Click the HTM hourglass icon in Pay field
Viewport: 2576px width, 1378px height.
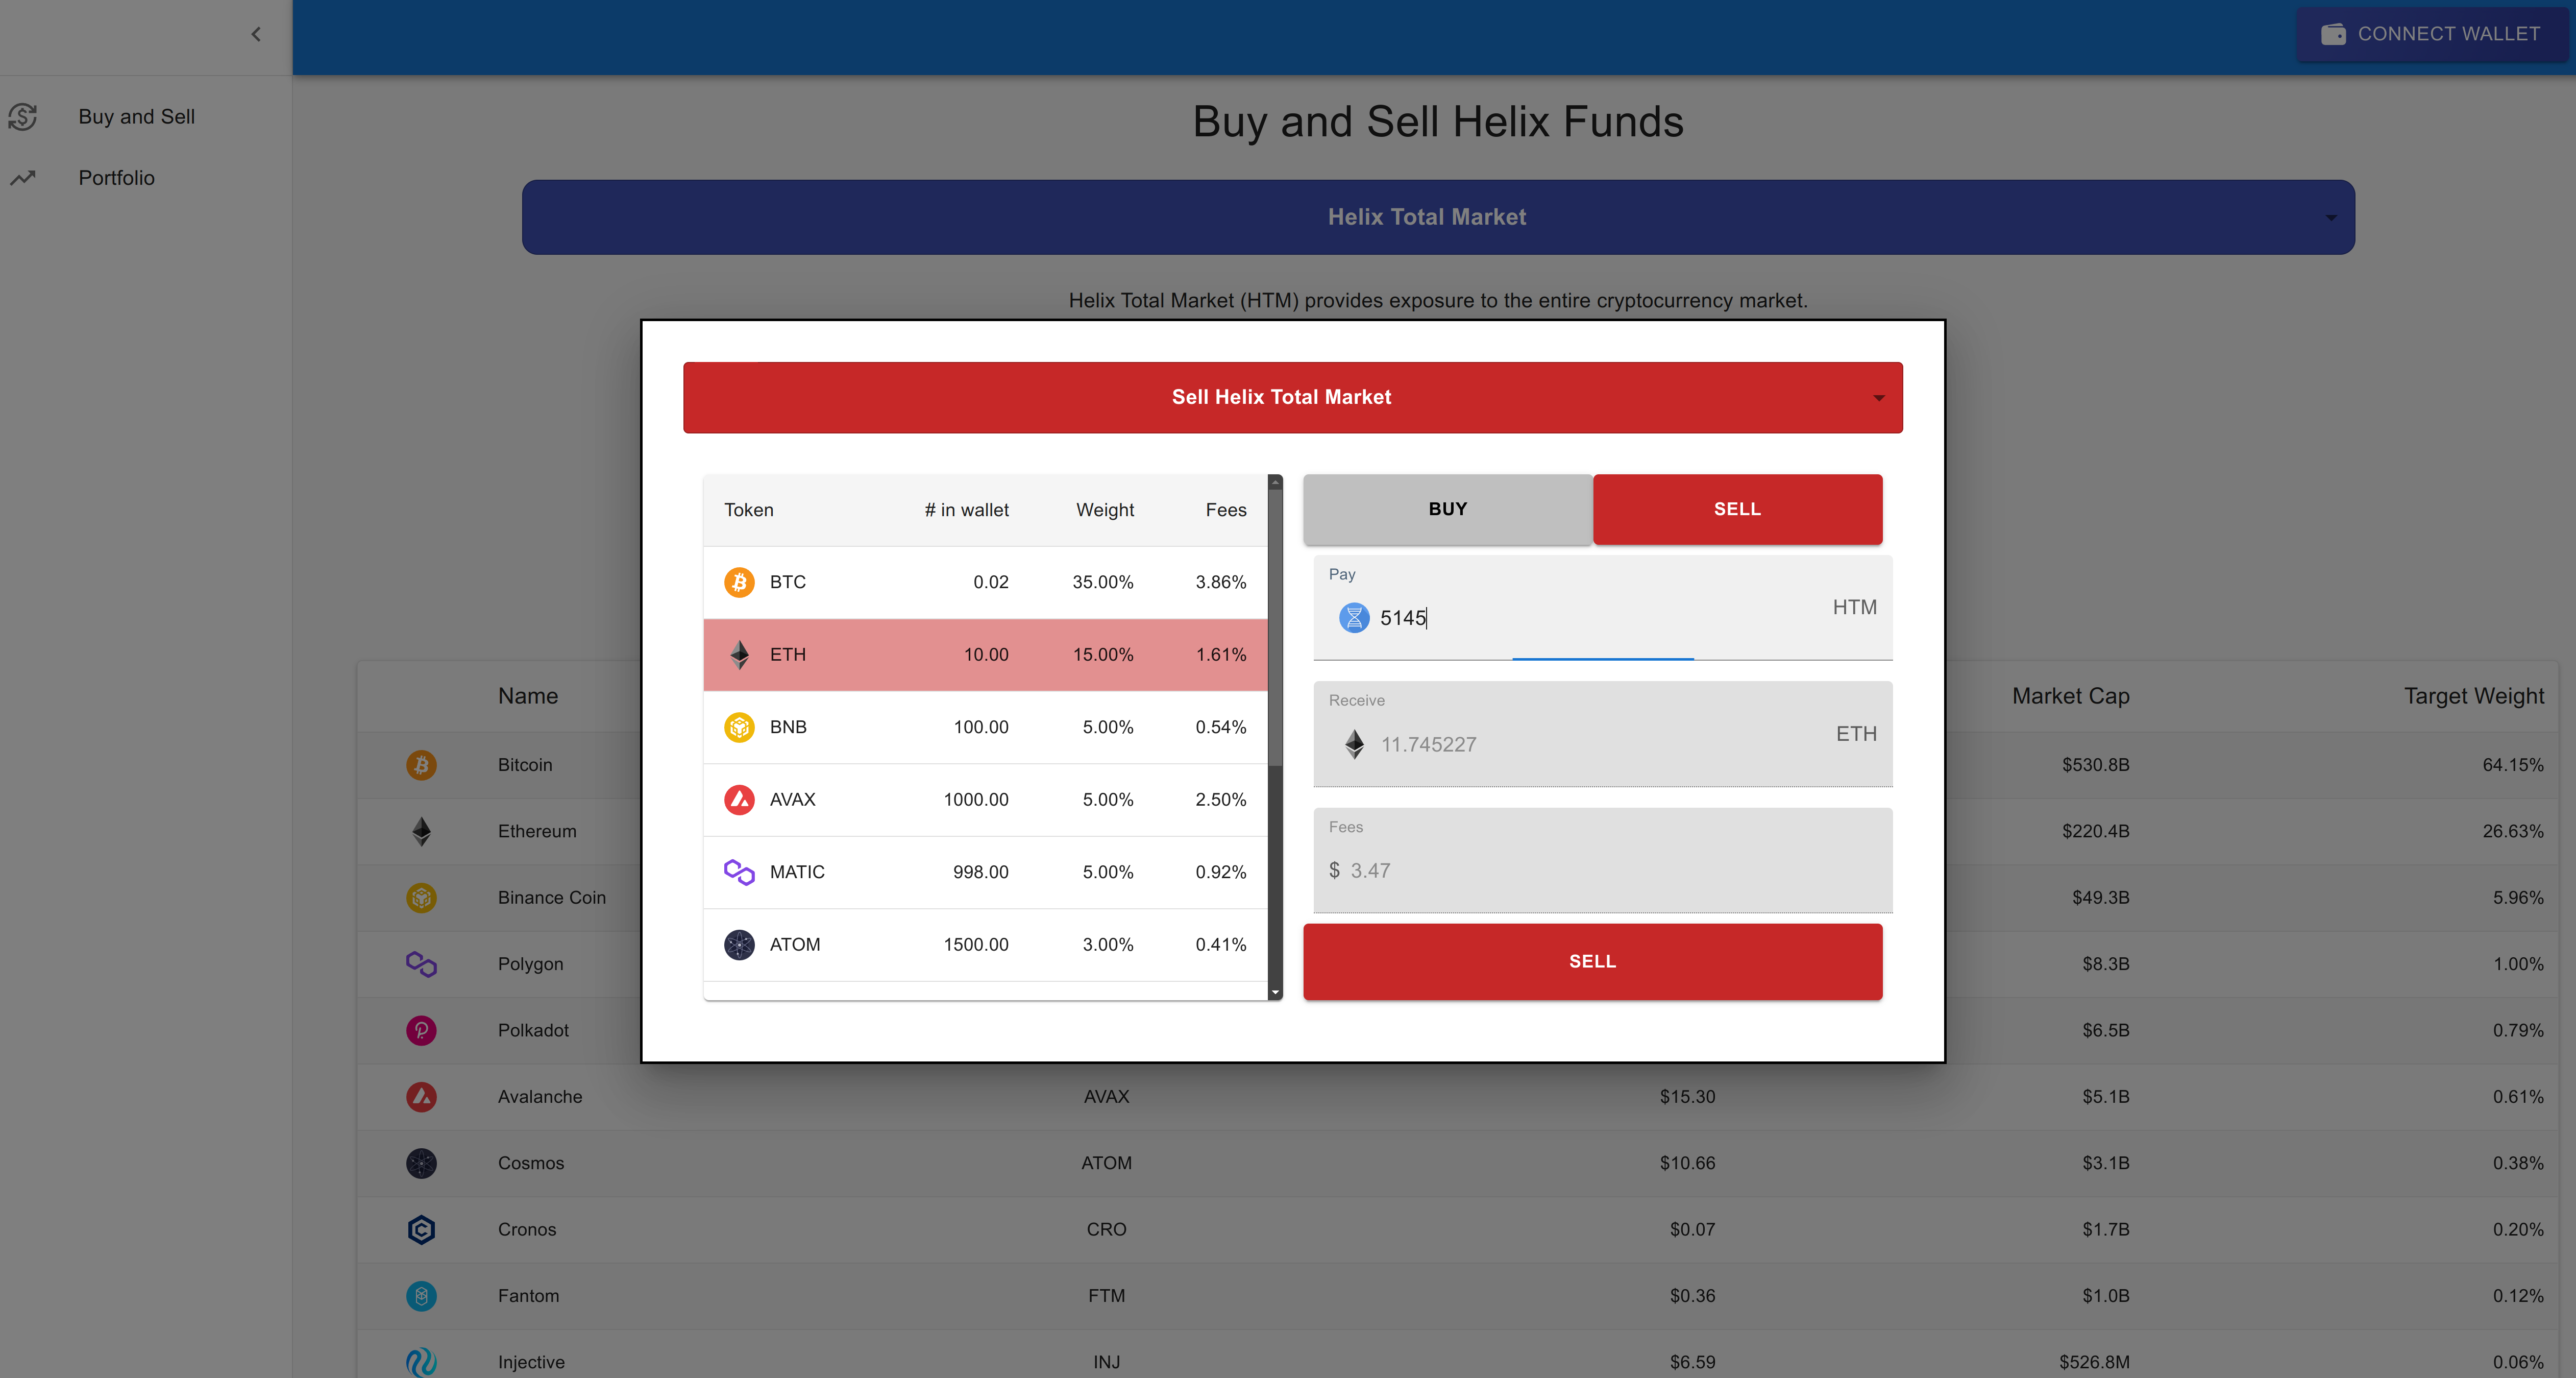[x=1354, y=618]
